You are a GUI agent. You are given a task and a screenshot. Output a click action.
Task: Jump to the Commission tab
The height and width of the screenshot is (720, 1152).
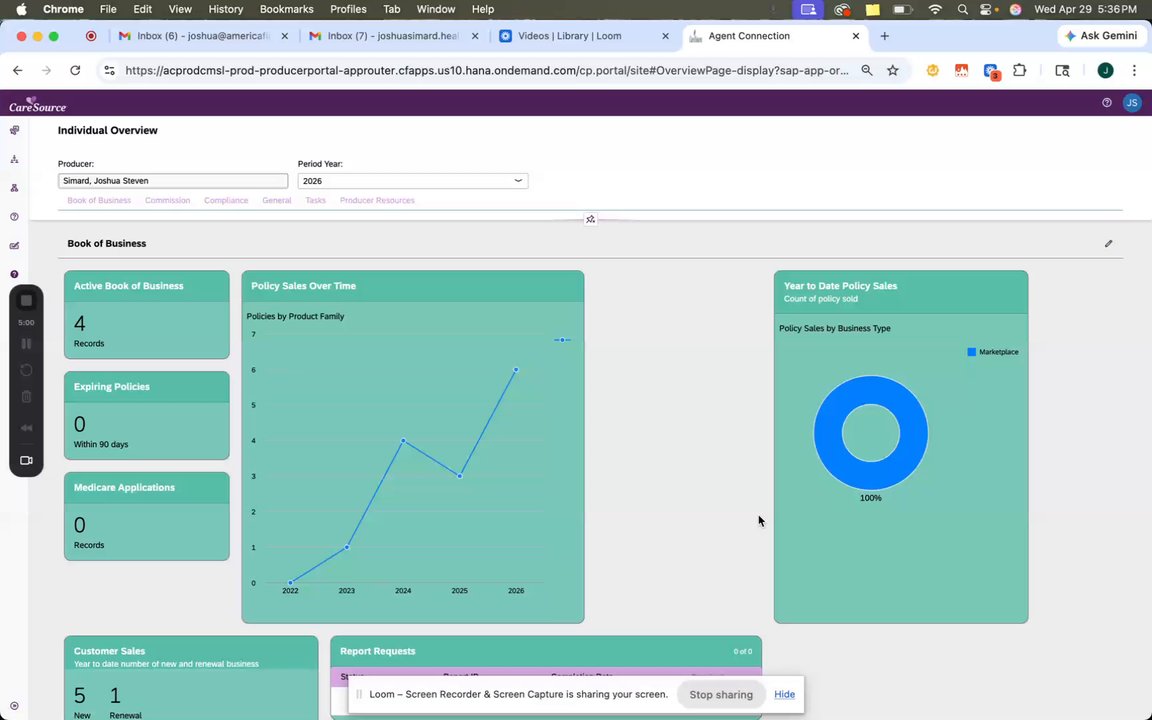pyautogui.click(x=168, y=200)
